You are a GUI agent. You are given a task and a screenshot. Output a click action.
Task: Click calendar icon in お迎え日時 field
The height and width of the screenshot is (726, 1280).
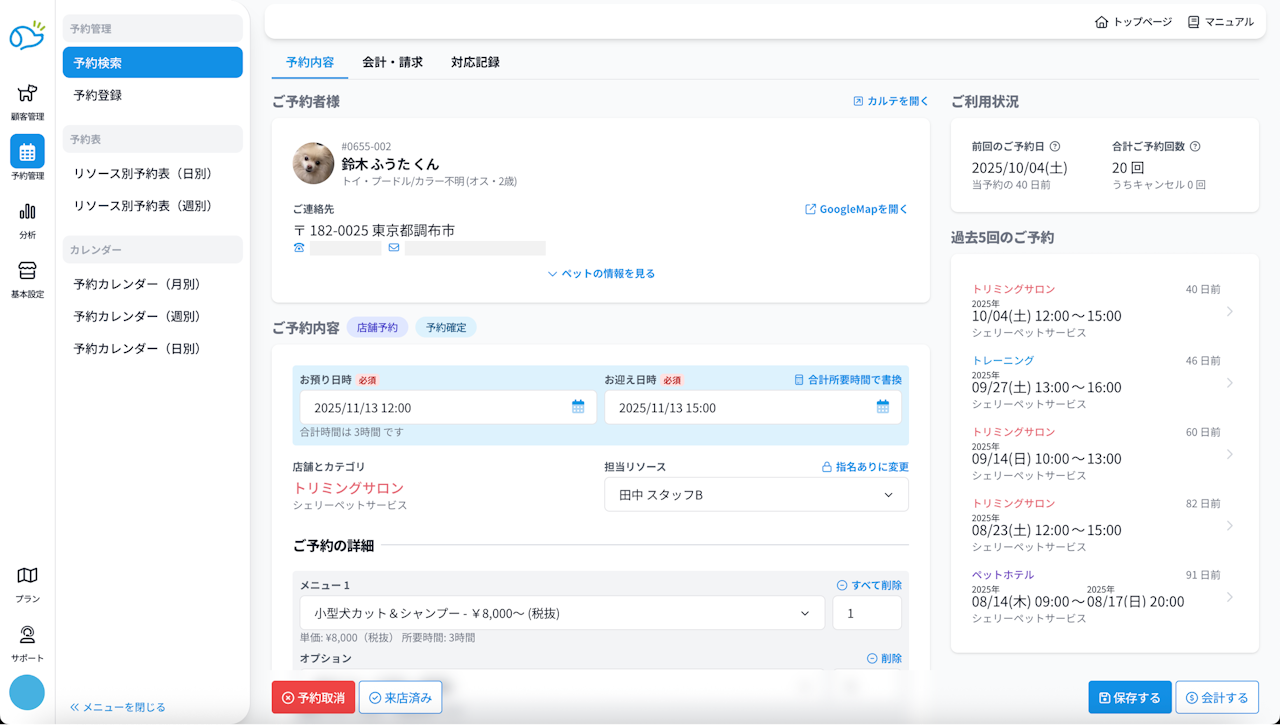(x=883, y=407)
